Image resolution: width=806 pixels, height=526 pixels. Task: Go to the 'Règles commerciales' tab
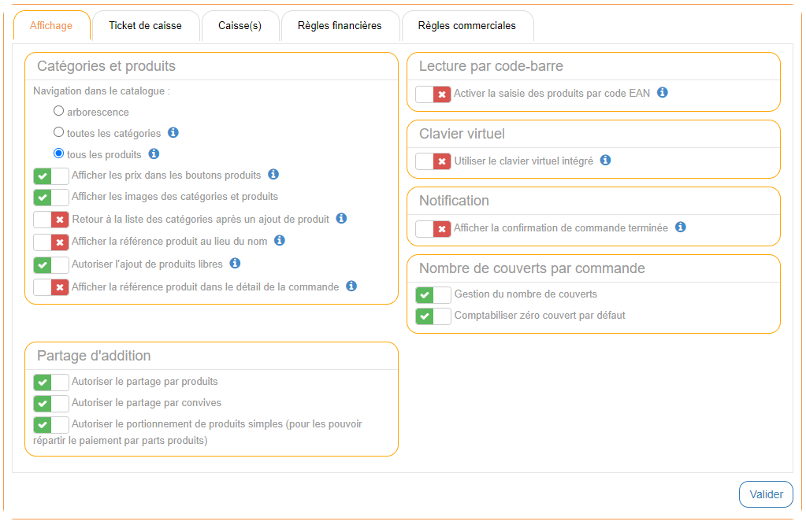[x=466, y=26]
